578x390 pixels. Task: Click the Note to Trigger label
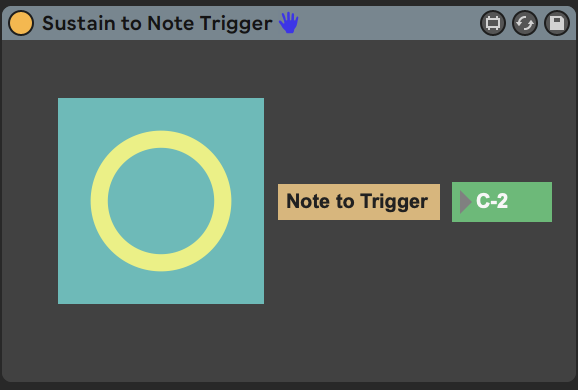click(359, 202)
